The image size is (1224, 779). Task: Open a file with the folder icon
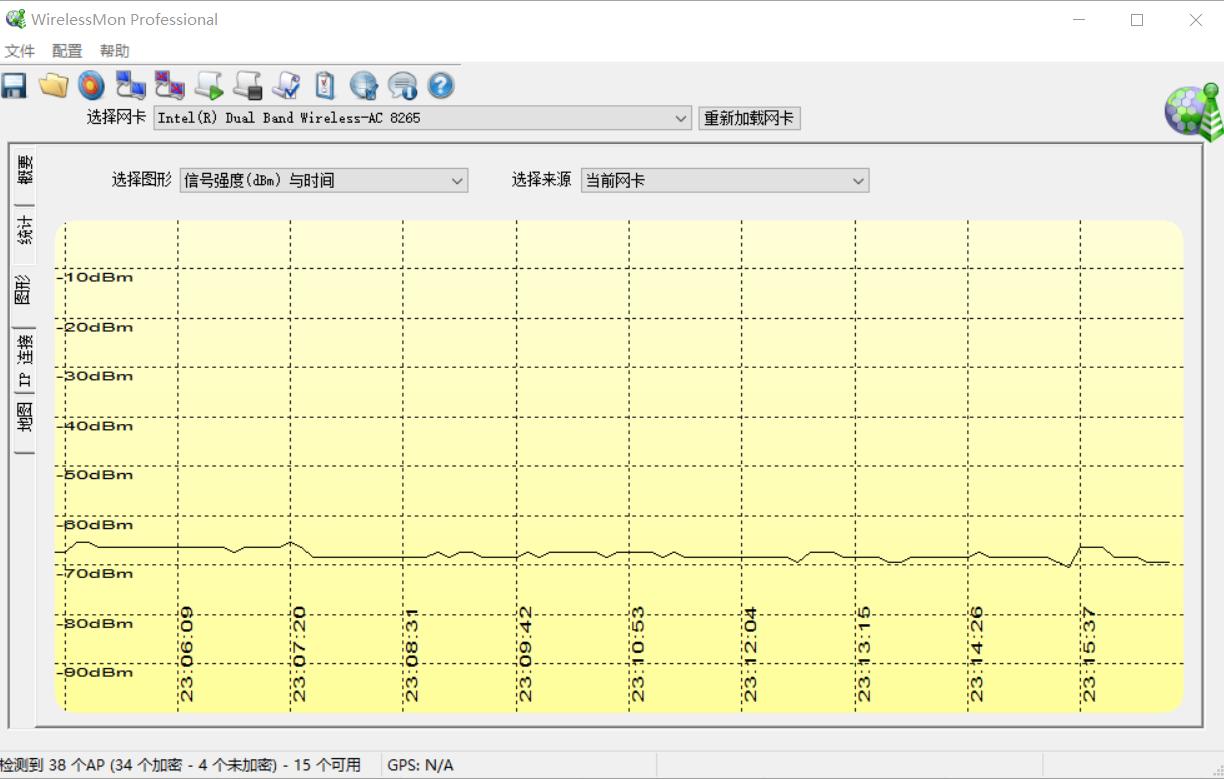pyautogui.click(x=52, y=86)
